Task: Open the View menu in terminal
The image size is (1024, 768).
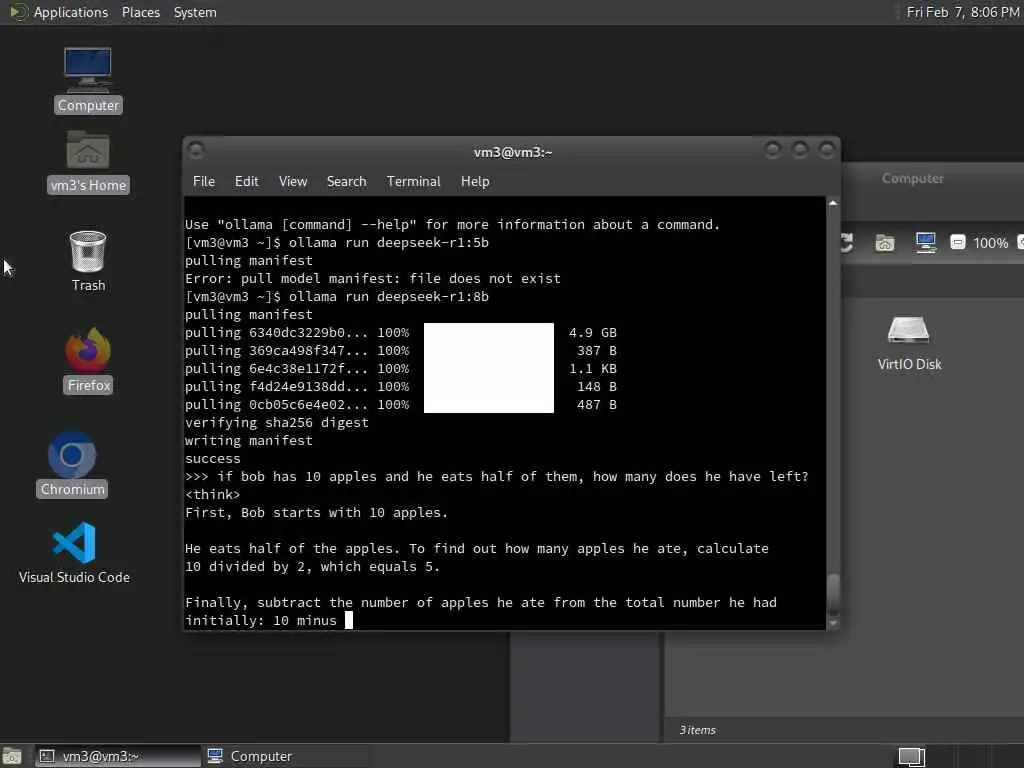Action: [293, 182]
